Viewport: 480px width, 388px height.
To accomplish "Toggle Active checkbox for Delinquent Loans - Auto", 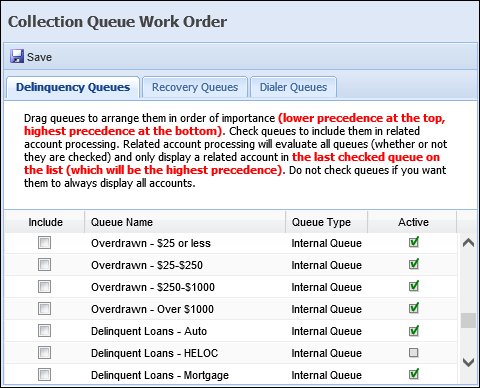I will 414,330.
